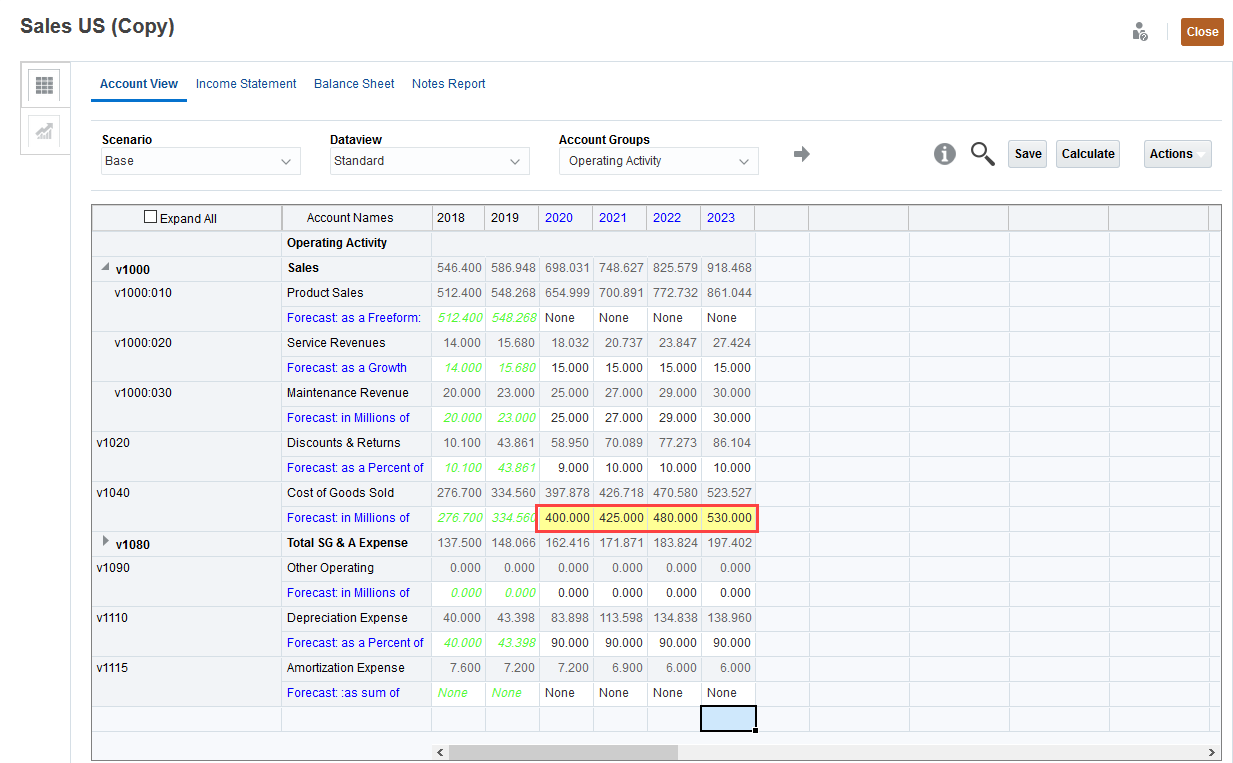Click the user access icon near Close
The width and height of the screenshot is (1233, 763).
click(x=1139, y=31)
